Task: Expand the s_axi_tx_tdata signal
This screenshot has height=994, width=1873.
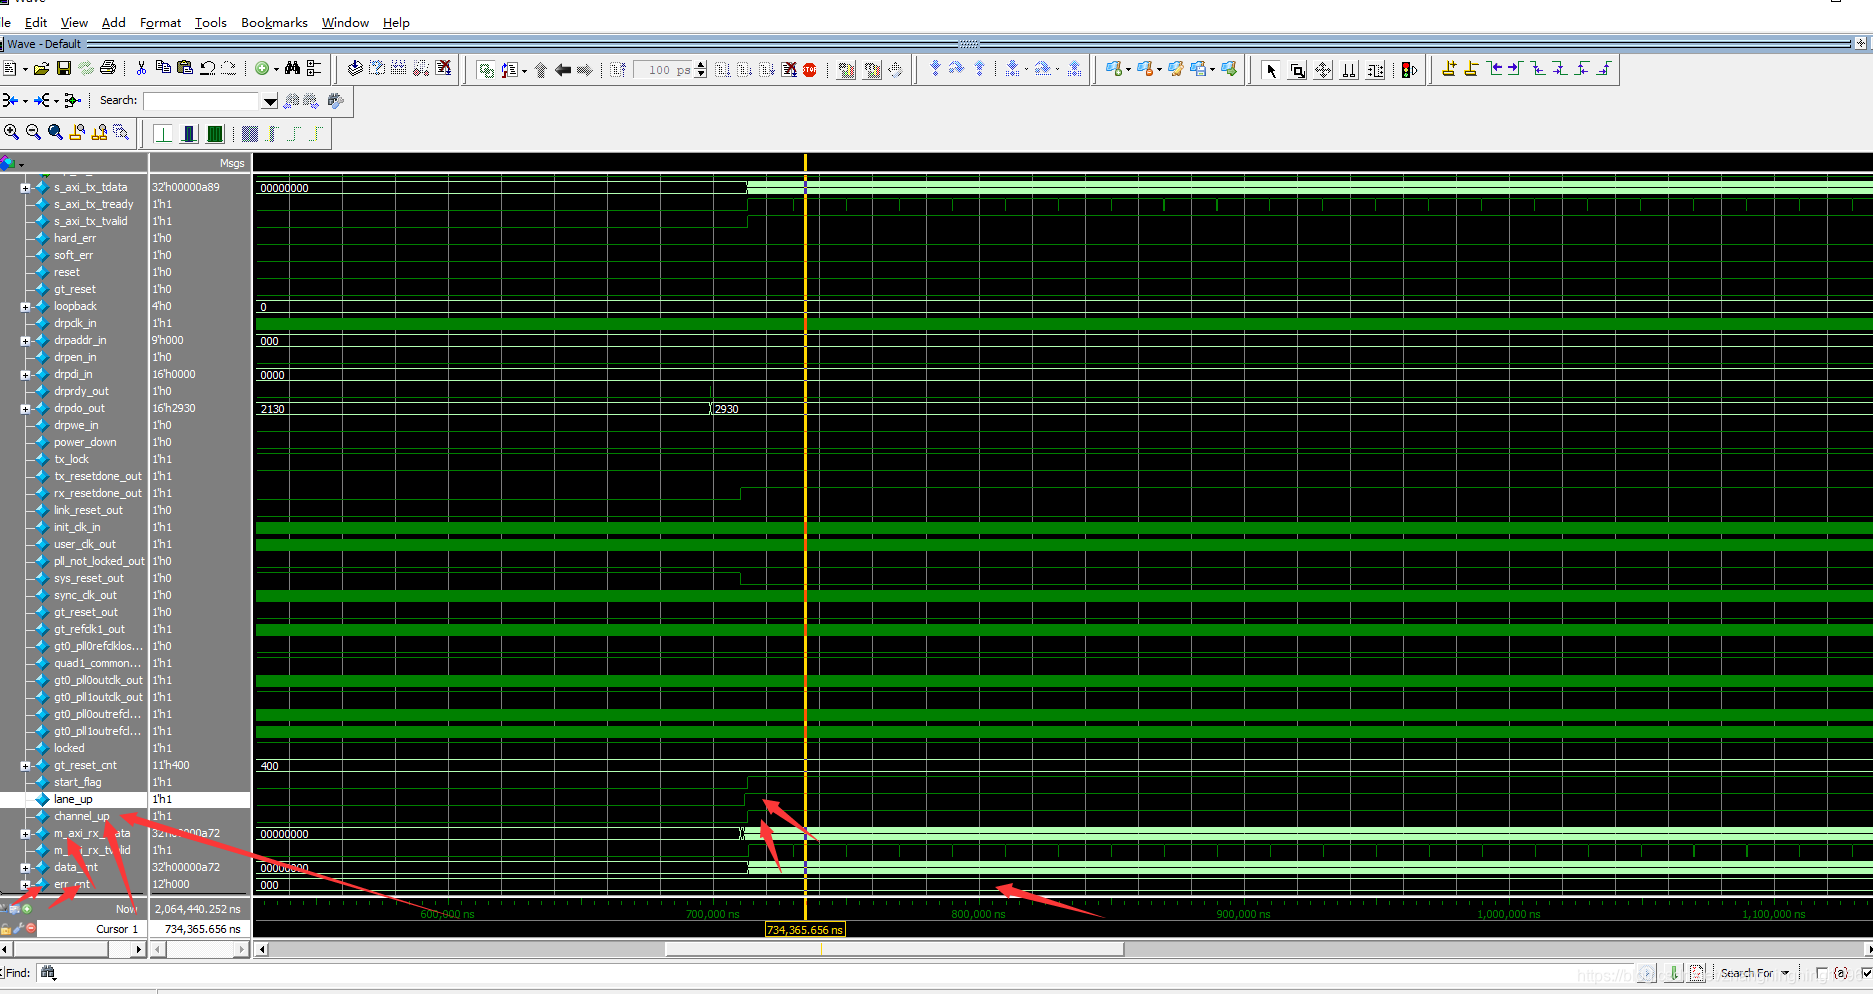Action: pyautogui.click(x=25, y=188)
